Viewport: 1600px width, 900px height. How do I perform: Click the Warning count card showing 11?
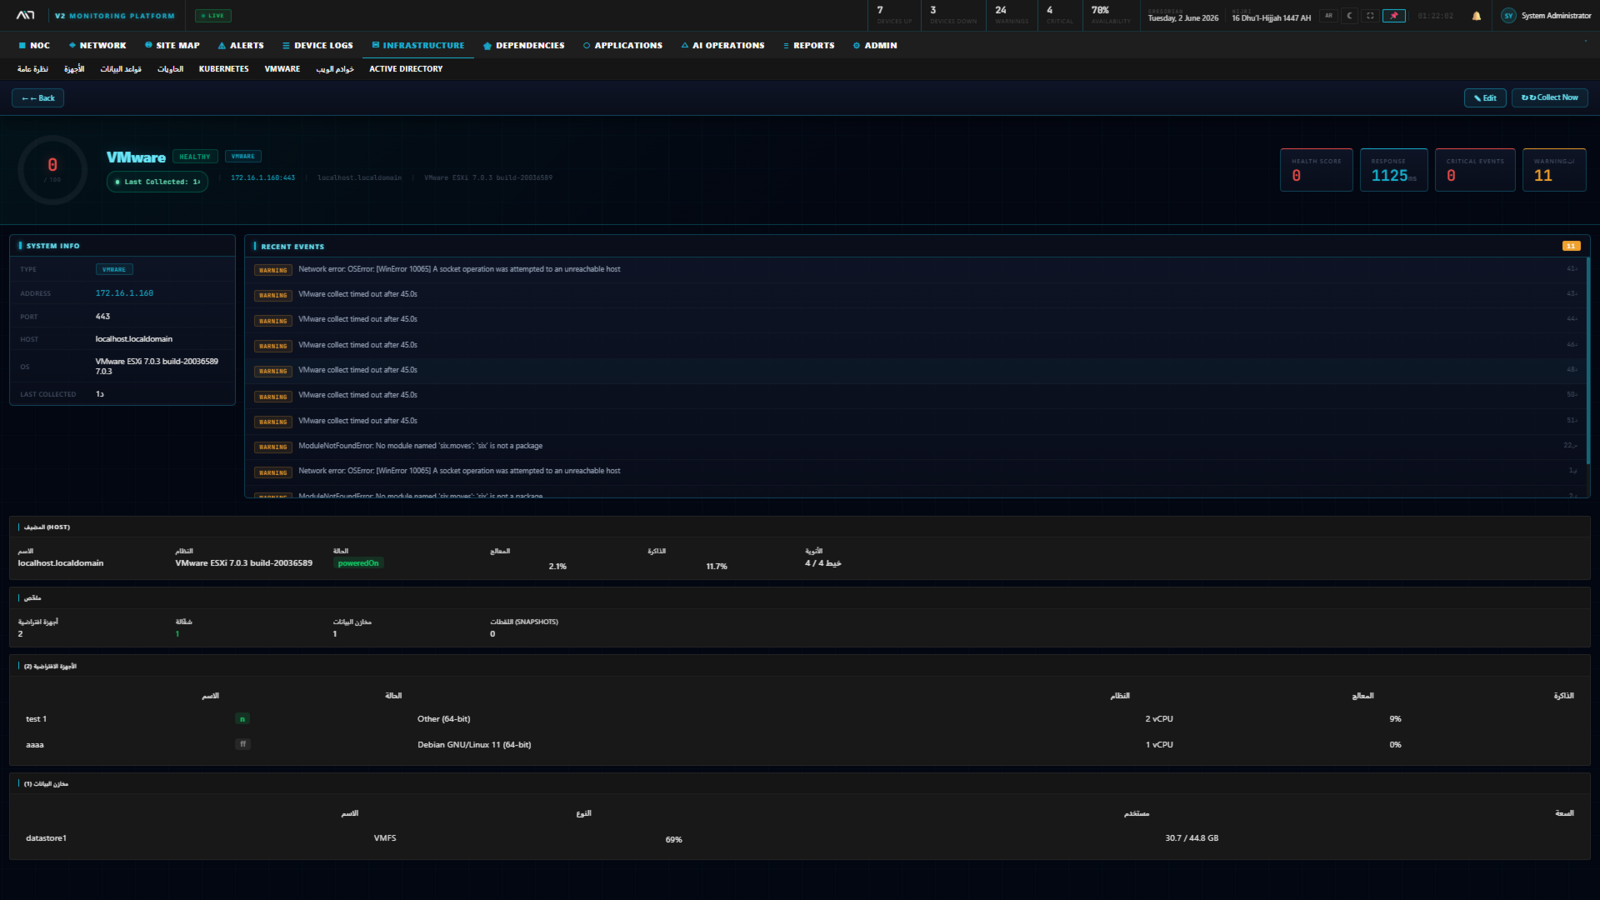click(1554, 170)
